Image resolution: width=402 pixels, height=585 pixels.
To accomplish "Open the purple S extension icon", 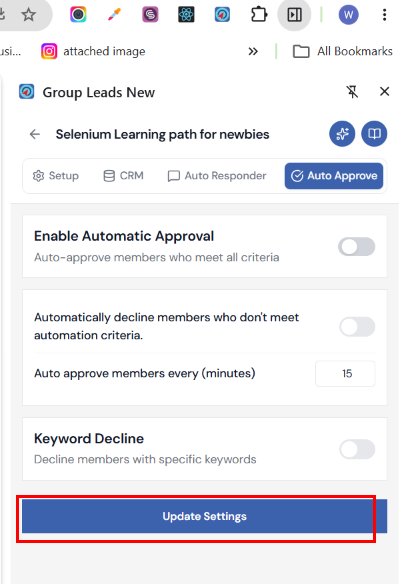I will click(x=150, y=15).
